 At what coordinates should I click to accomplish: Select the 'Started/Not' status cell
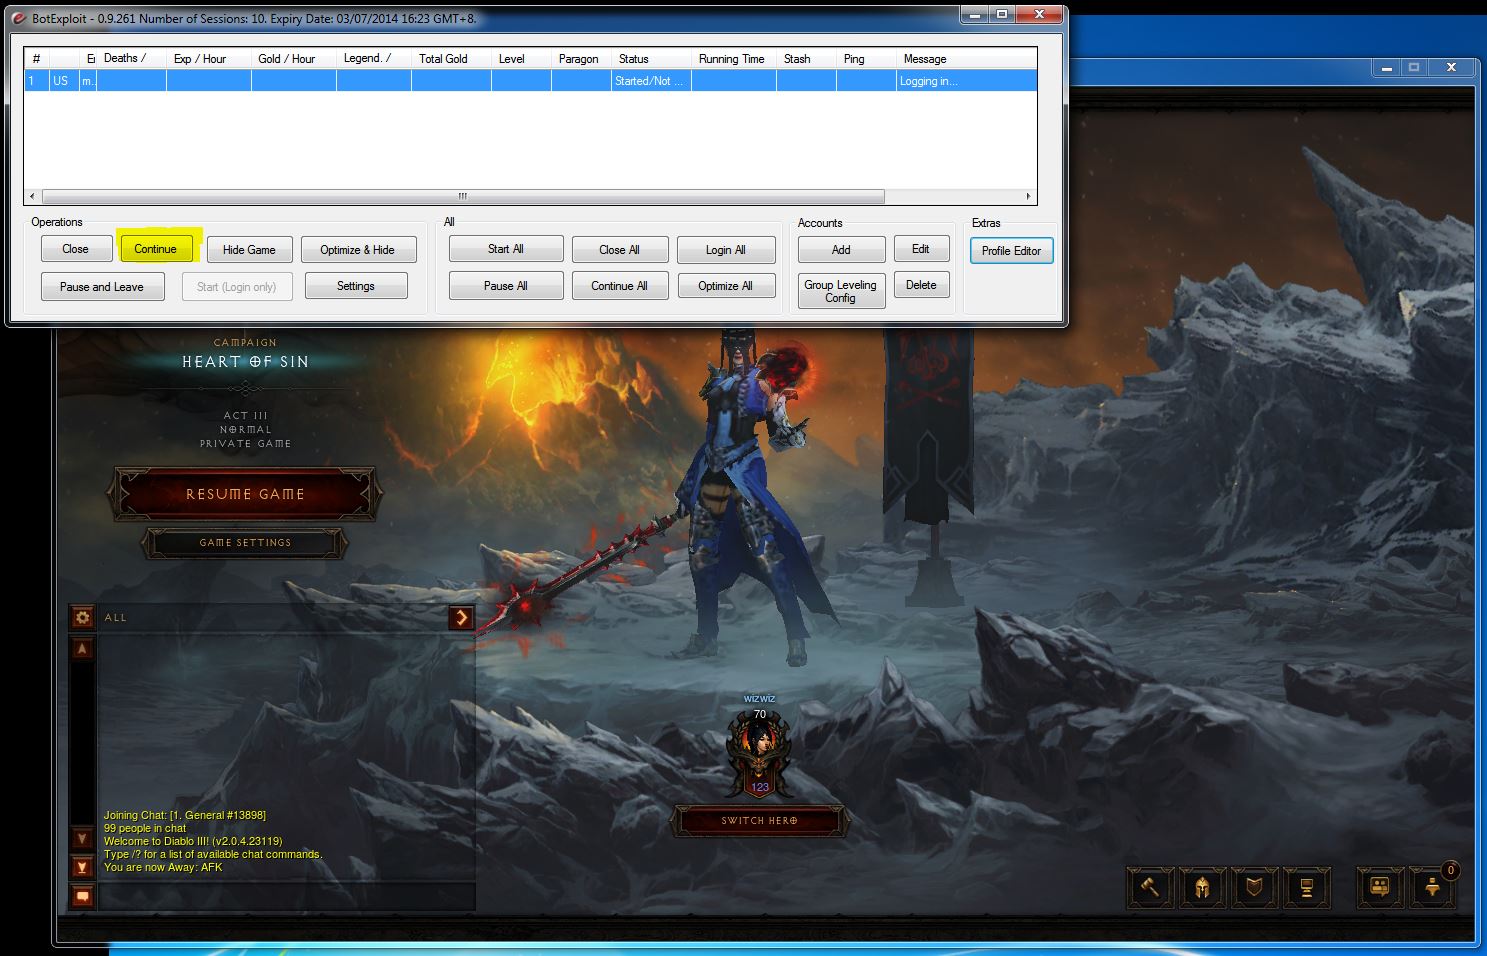(651, 81)
